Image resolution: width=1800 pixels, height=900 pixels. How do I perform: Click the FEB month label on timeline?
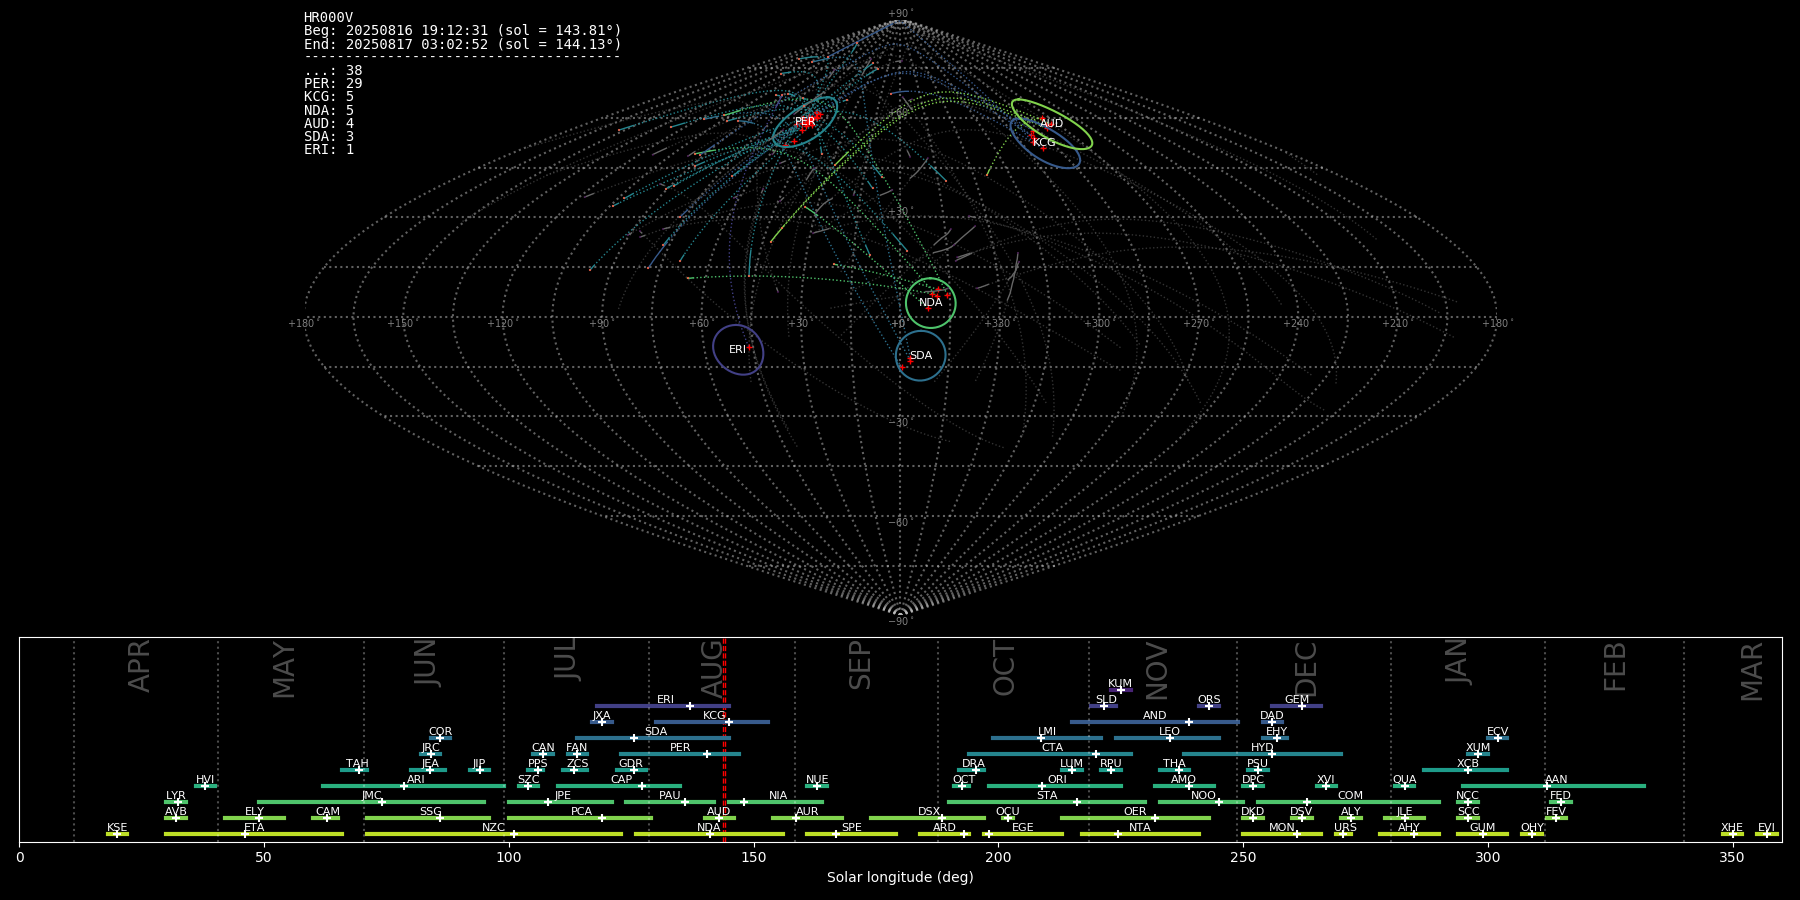tap(1615, 667)
